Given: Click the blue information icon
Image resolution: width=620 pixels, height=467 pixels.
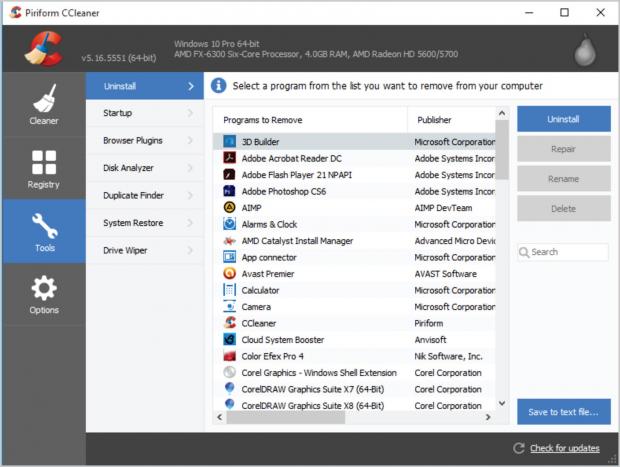Looking at the screenshot, I should tap(219, 86).
